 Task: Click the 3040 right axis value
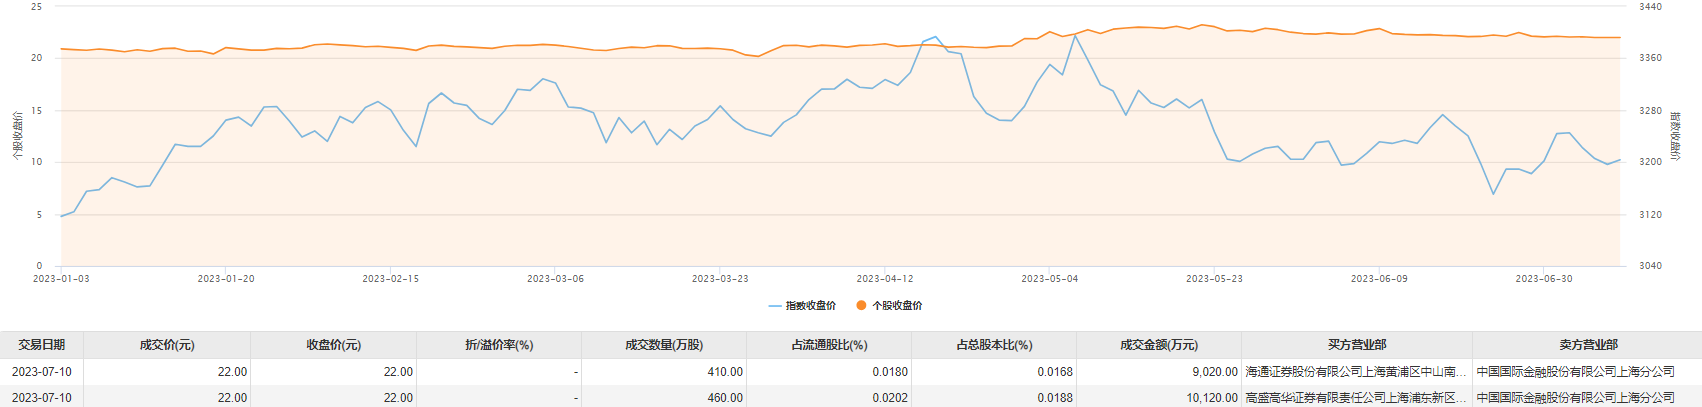coord(1650,266)
